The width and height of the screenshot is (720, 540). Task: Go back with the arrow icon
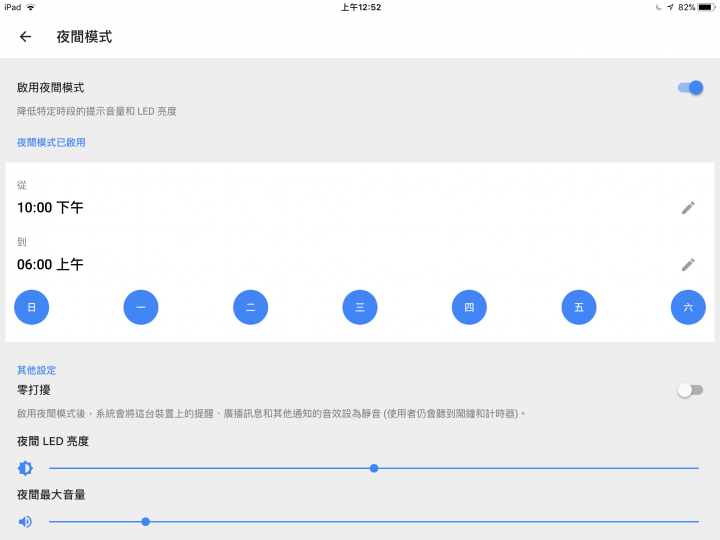[x=25, y=37]
